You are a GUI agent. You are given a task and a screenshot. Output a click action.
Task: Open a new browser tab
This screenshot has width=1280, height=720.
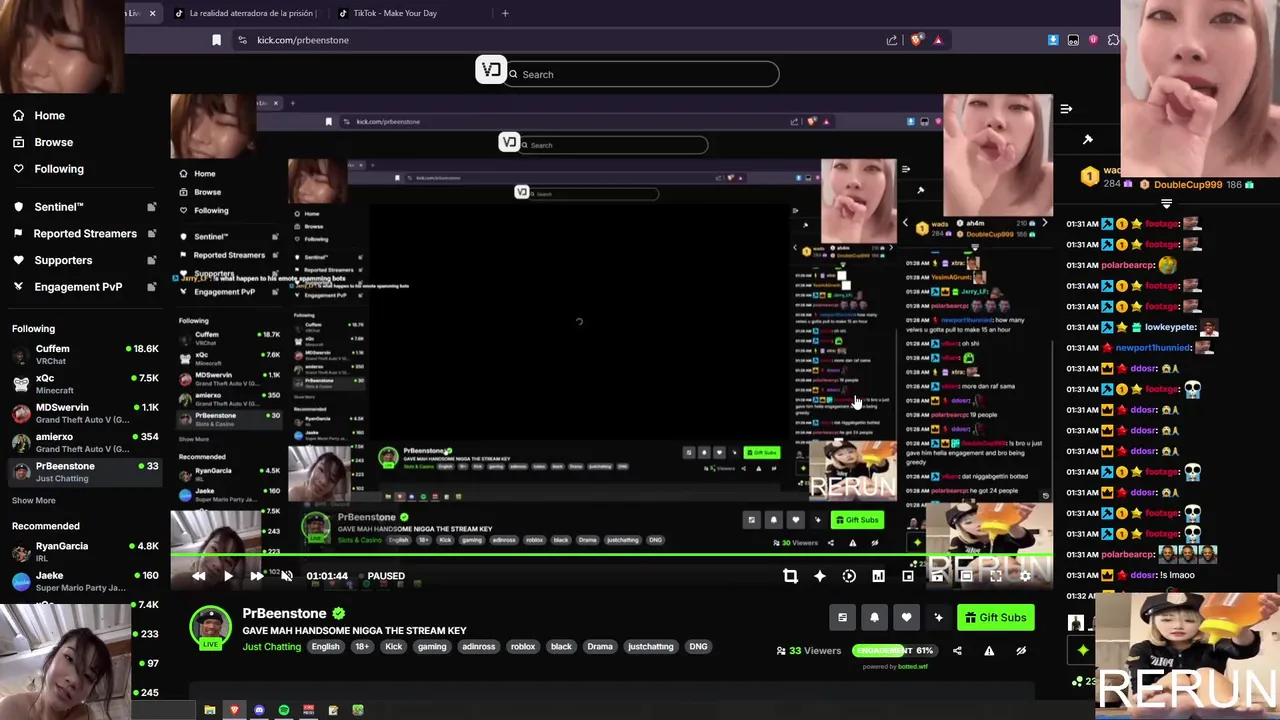(x=505, y=13)
